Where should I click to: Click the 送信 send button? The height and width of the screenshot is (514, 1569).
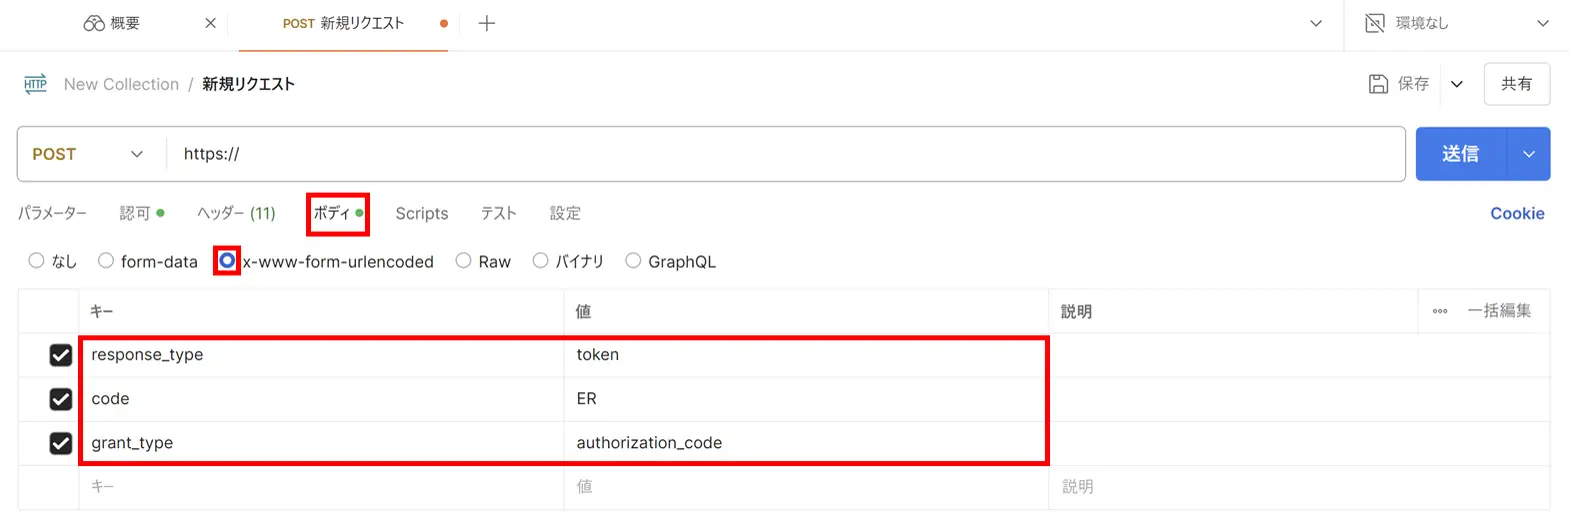coord(1461,154)
